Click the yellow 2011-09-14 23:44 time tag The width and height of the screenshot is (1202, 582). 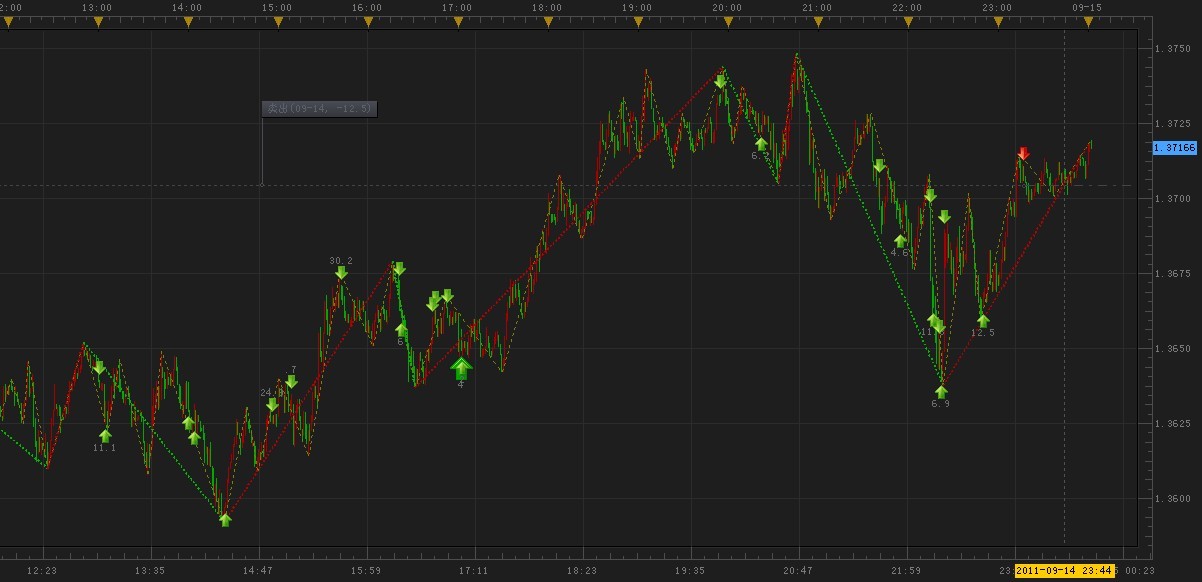(x=1063, y=570)
